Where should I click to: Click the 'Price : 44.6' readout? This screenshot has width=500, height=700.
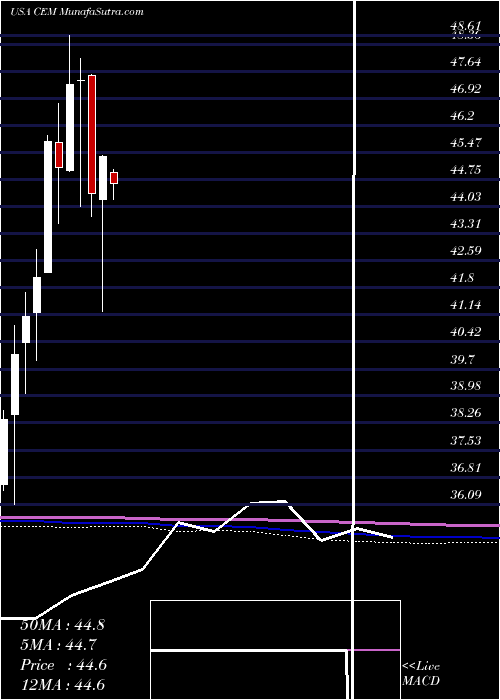coord(63,665)
